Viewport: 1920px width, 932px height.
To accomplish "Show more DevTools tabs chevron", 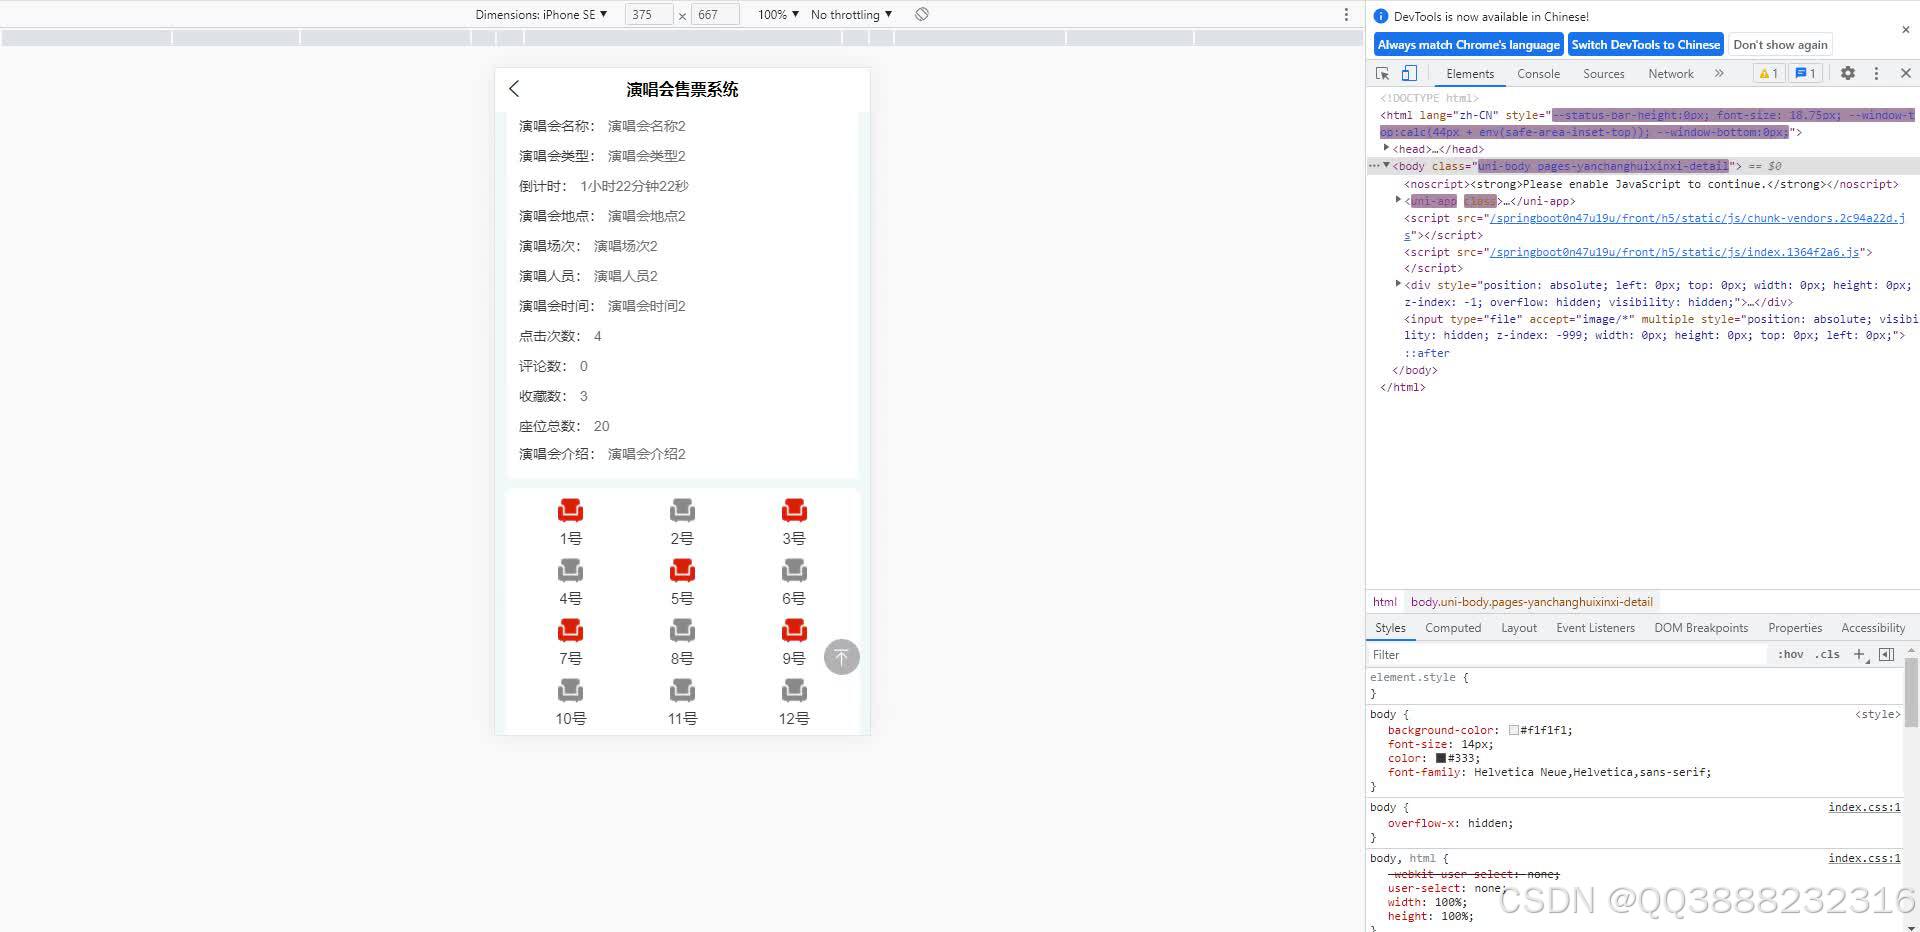I will (x=1719, y=73).
